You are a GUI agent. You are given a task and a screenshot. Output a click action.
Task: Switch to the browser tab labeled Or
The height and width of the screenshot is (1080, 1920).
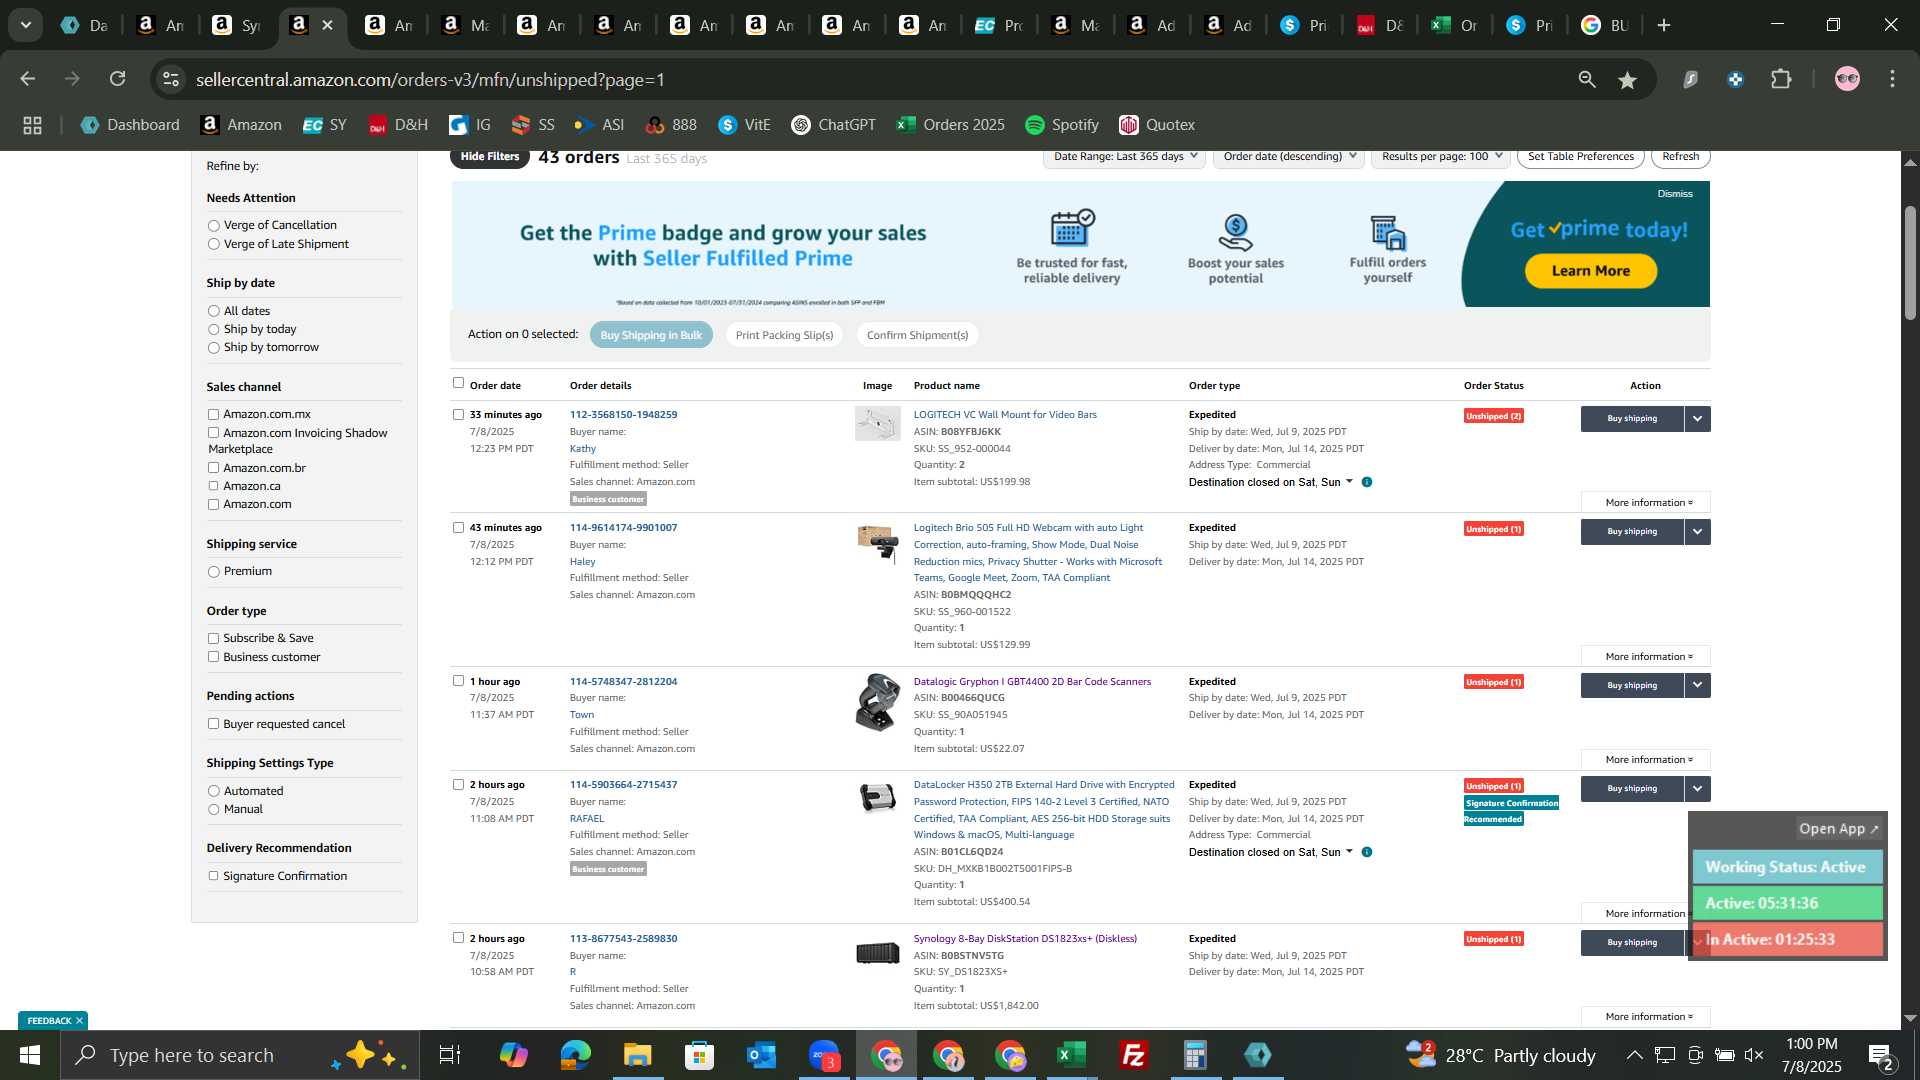pyautogui.click(x=1455, y=25)
